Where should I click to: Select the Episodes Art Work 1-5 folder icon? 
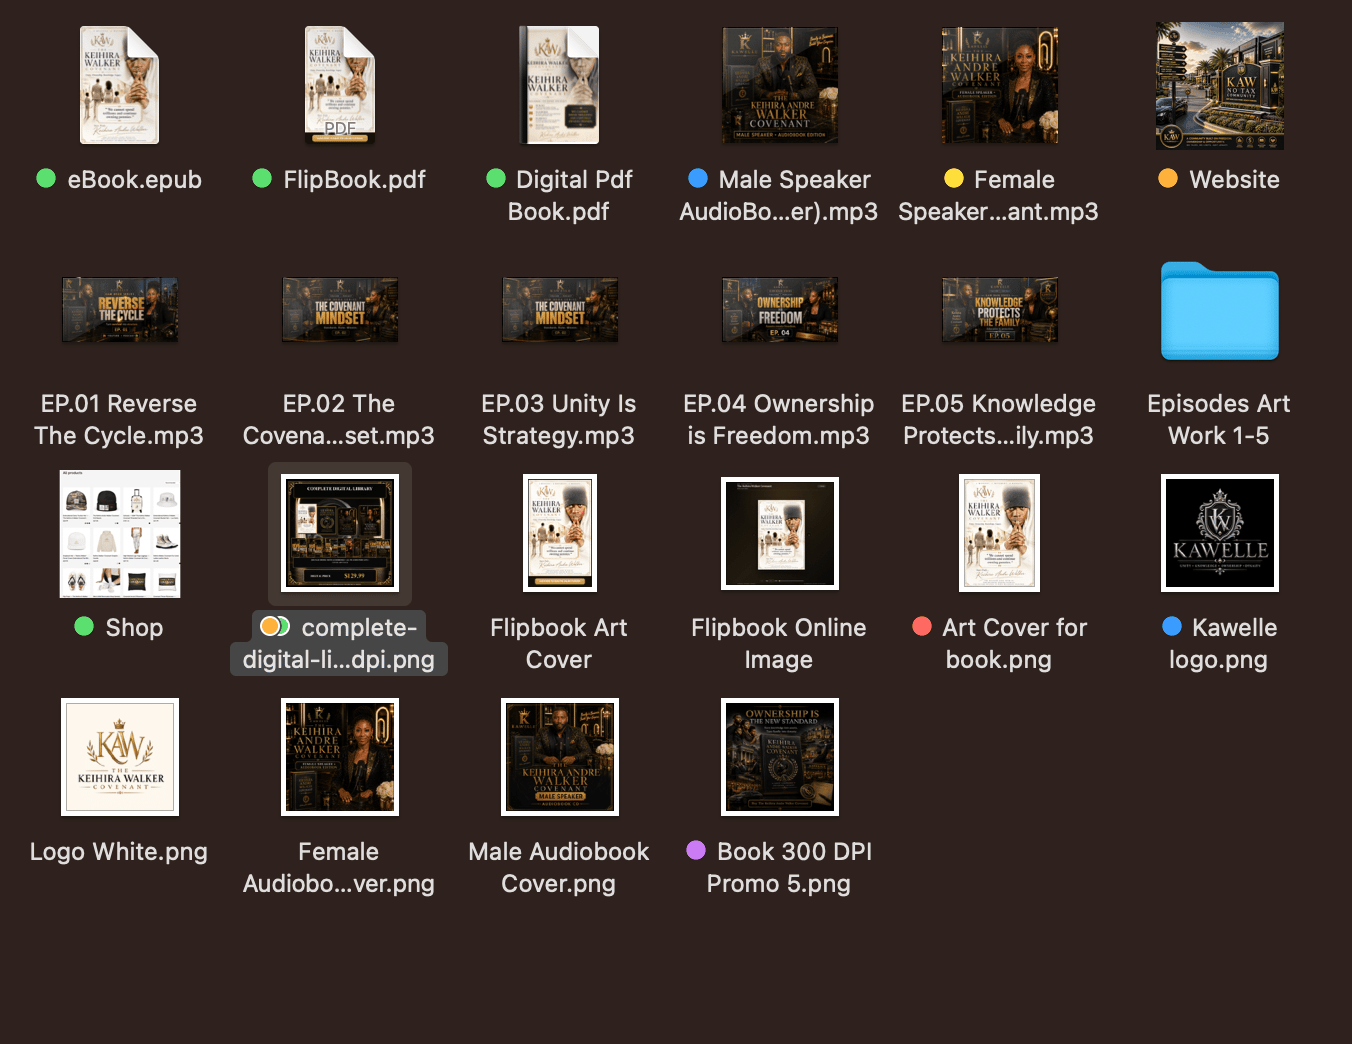[x=1220, y=311]
